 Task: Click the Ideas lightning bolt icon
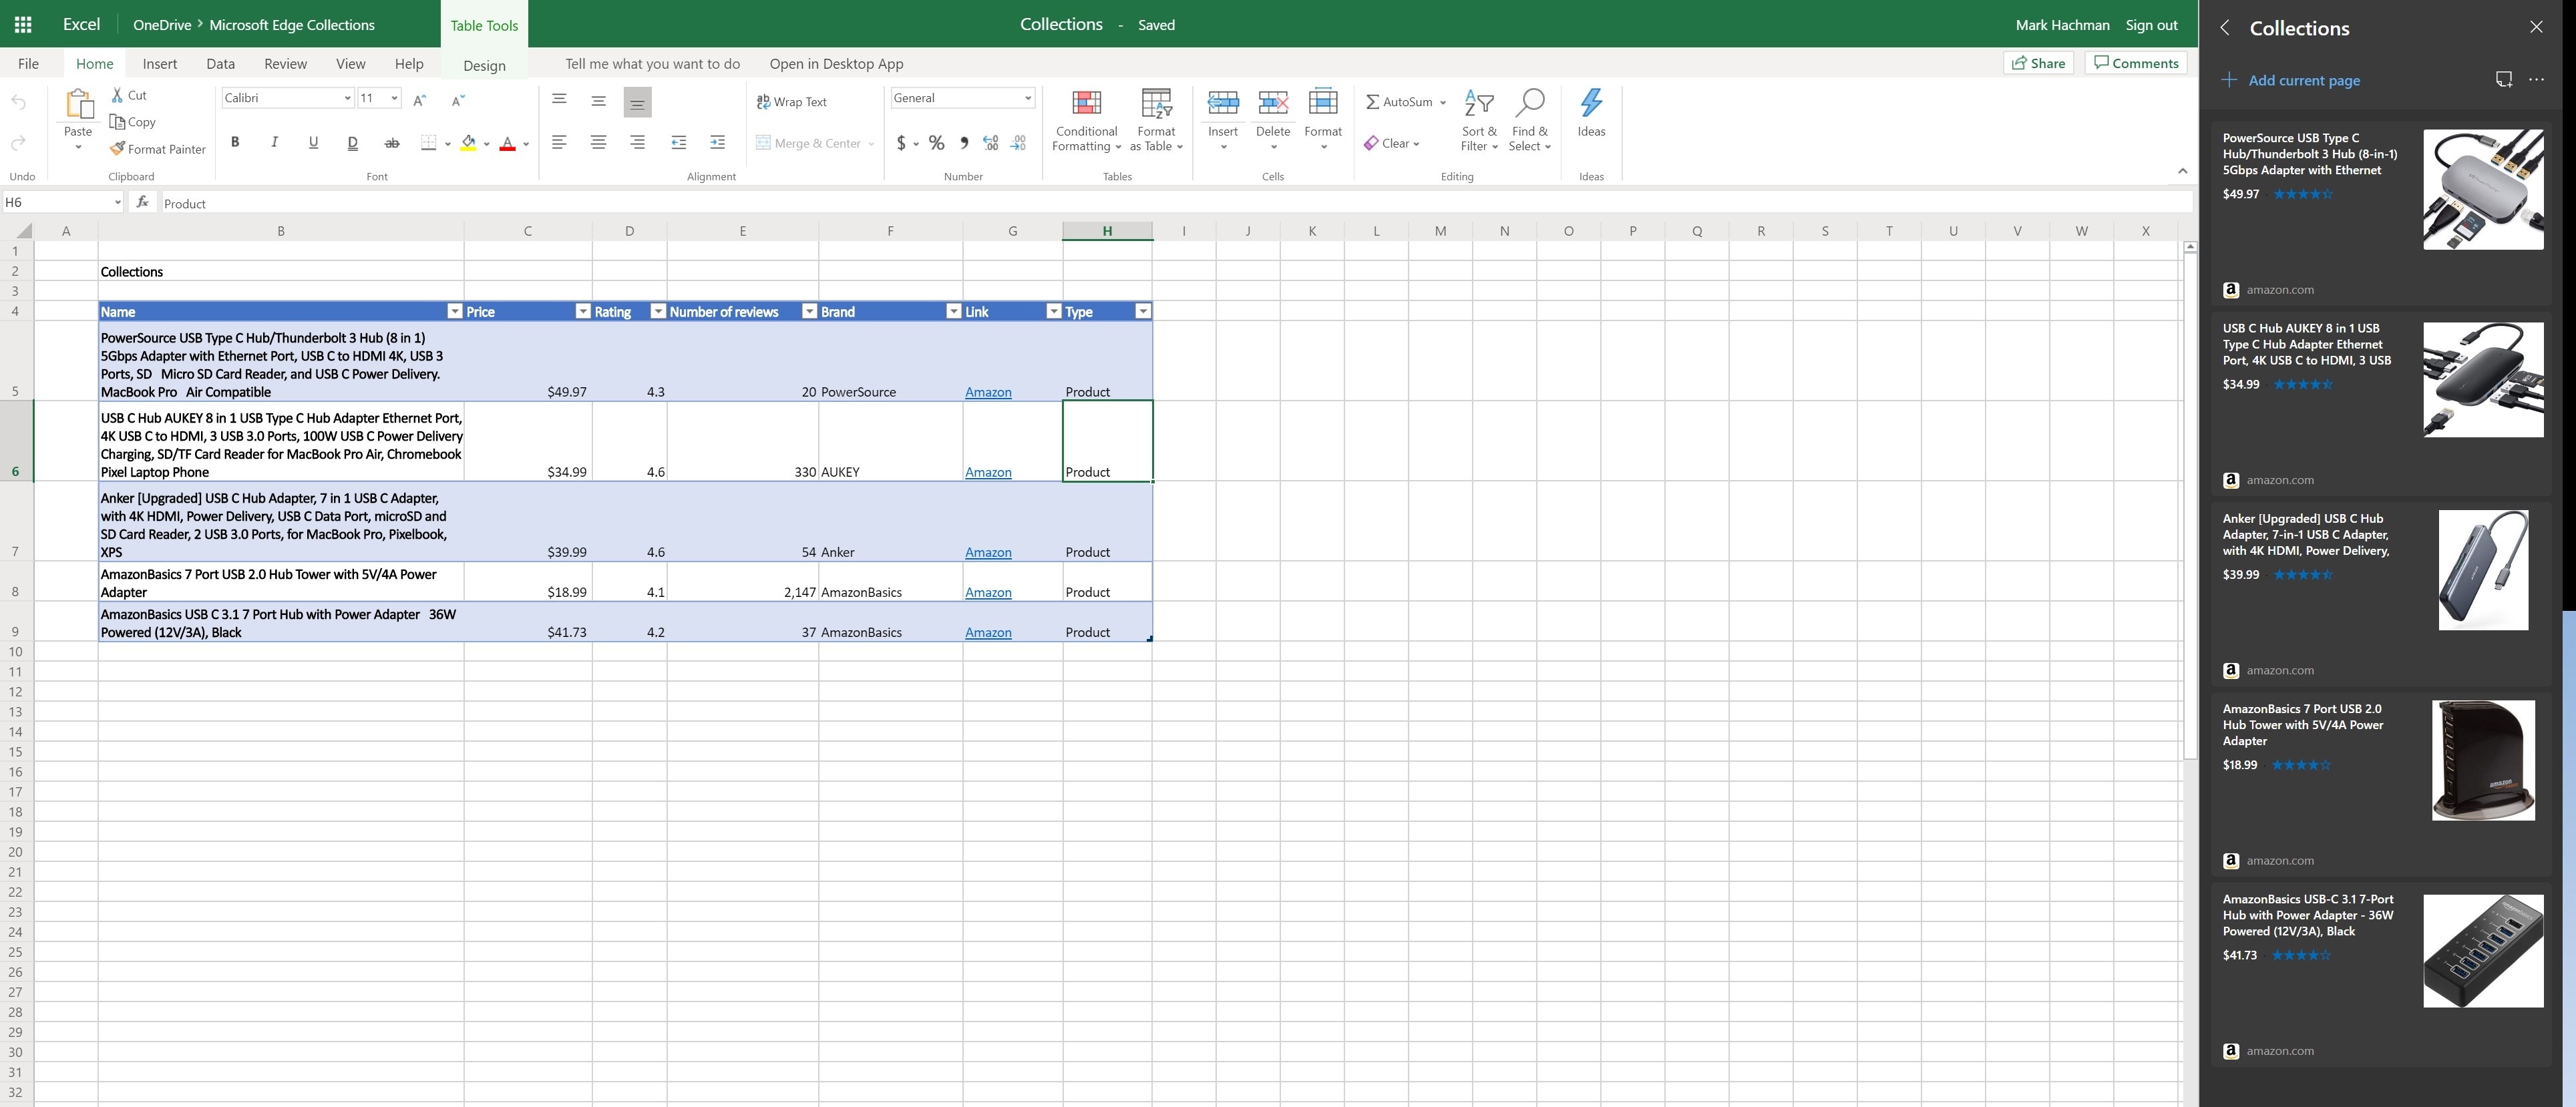point(1590,102)
